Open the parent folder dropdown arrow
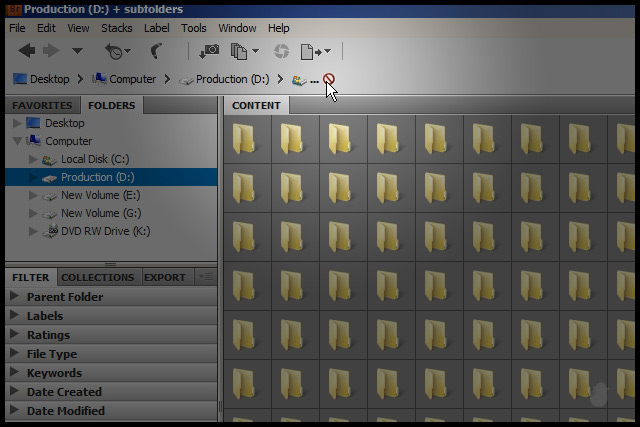This screenshot has height=427, width=640. click(x=78, y=51)
